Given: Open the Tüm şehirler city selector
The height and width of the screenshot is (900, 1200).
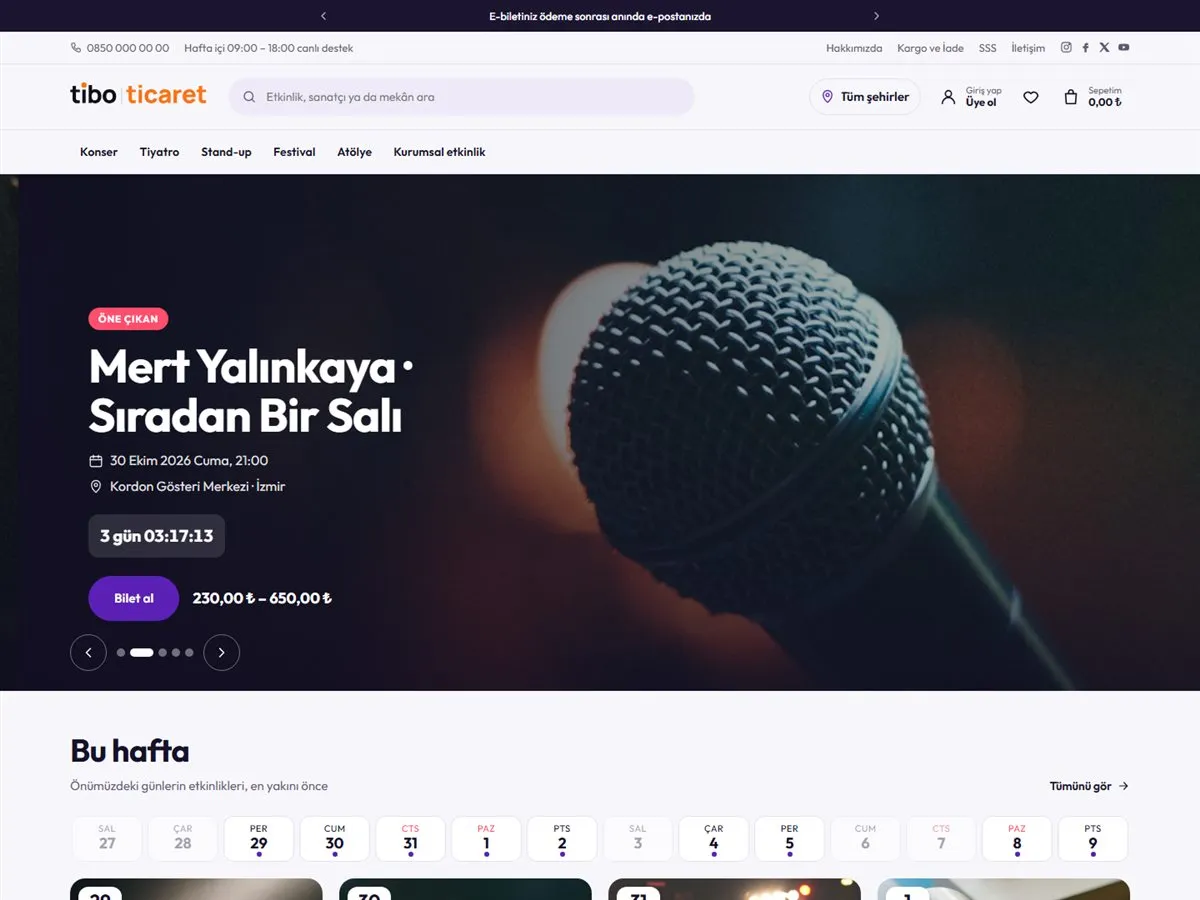Looking at the screenshot, I should pos(865,97).
